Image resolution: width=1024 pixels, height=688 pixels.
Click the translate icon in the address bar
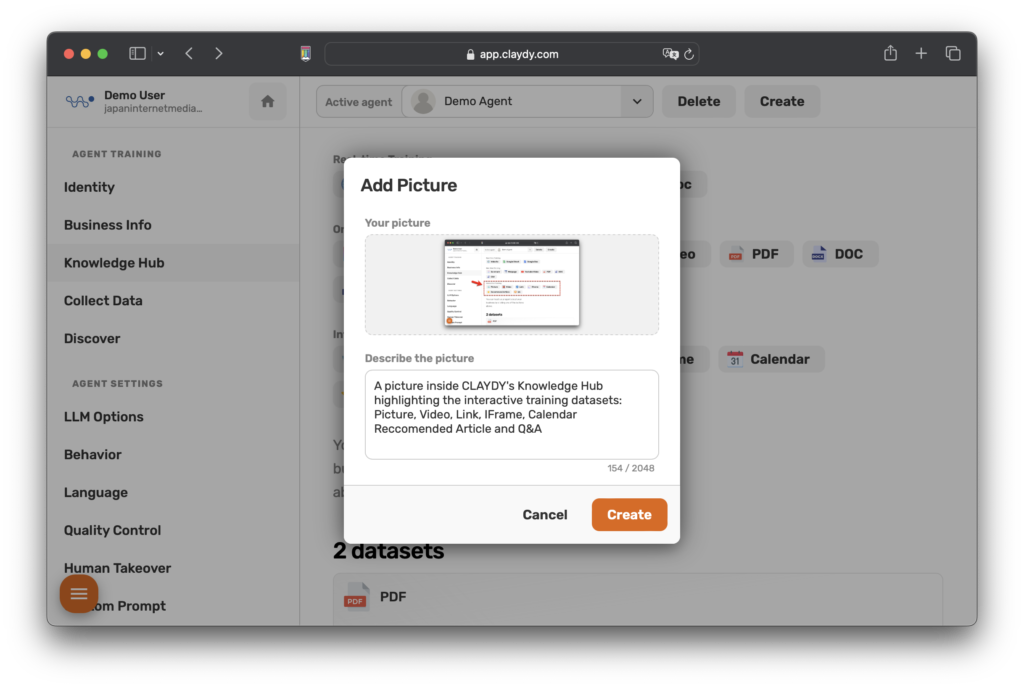[x=670, y=54]
